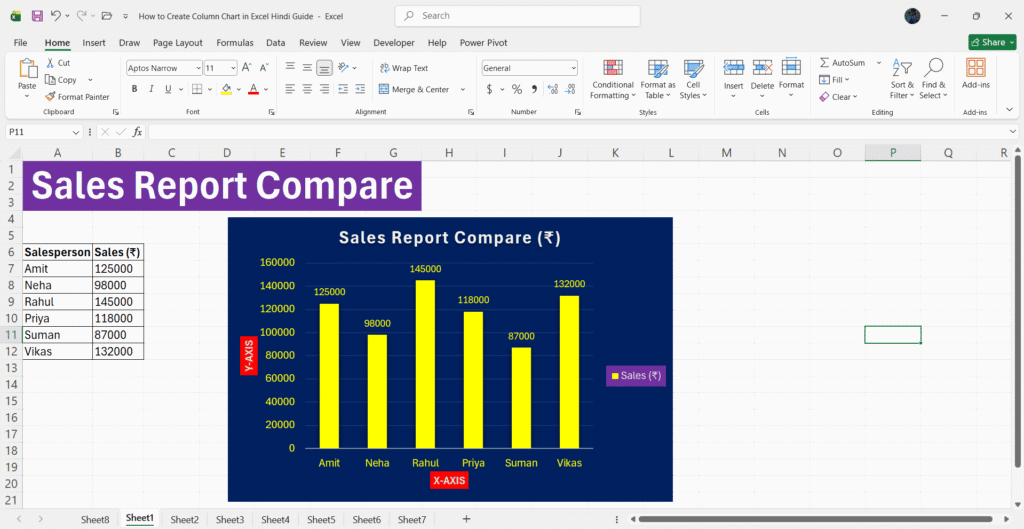Click the Save icon in the title bar
Viewport: 1024px width, 529px height.
37,16
